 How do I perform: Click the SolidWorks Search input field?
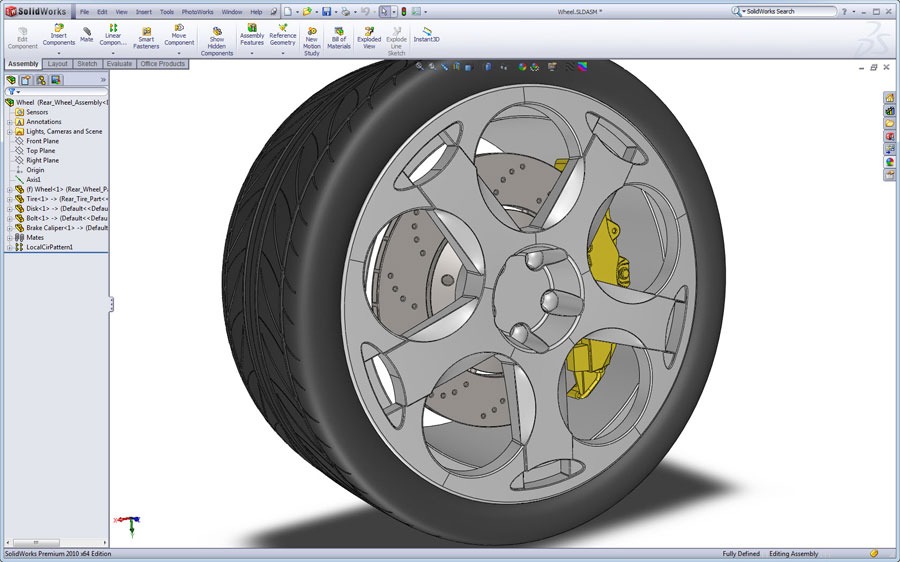(x=790, y=12)
